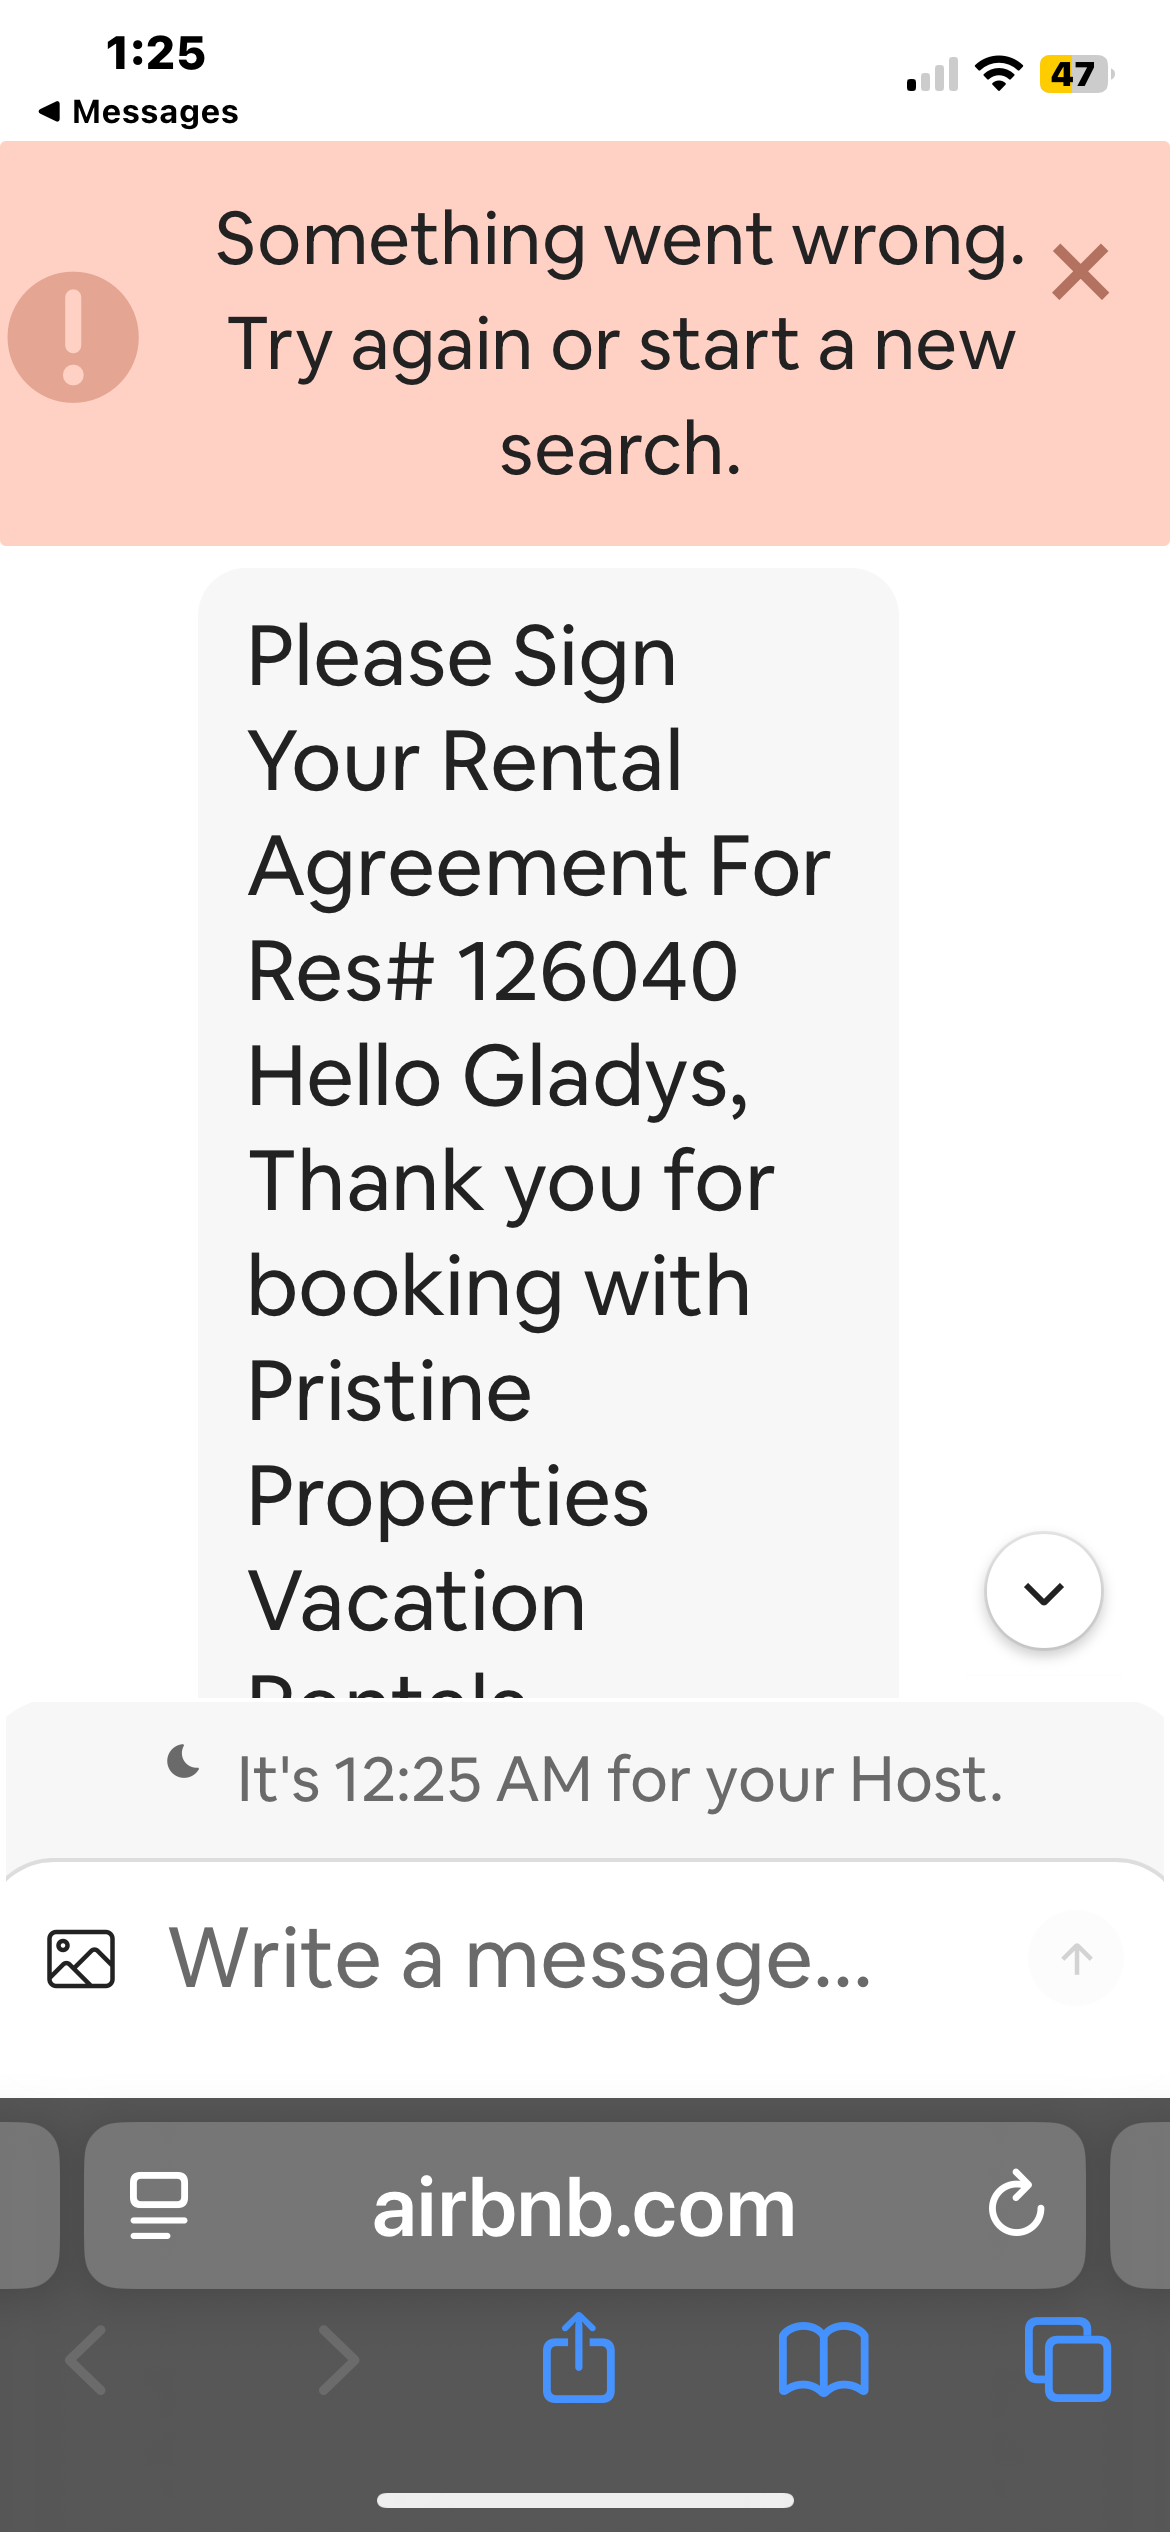The width and height of the screenshot is (1170, 2532).
Task: Open Safari bookmarks book icon
Action: click(x=824, y=2360)
